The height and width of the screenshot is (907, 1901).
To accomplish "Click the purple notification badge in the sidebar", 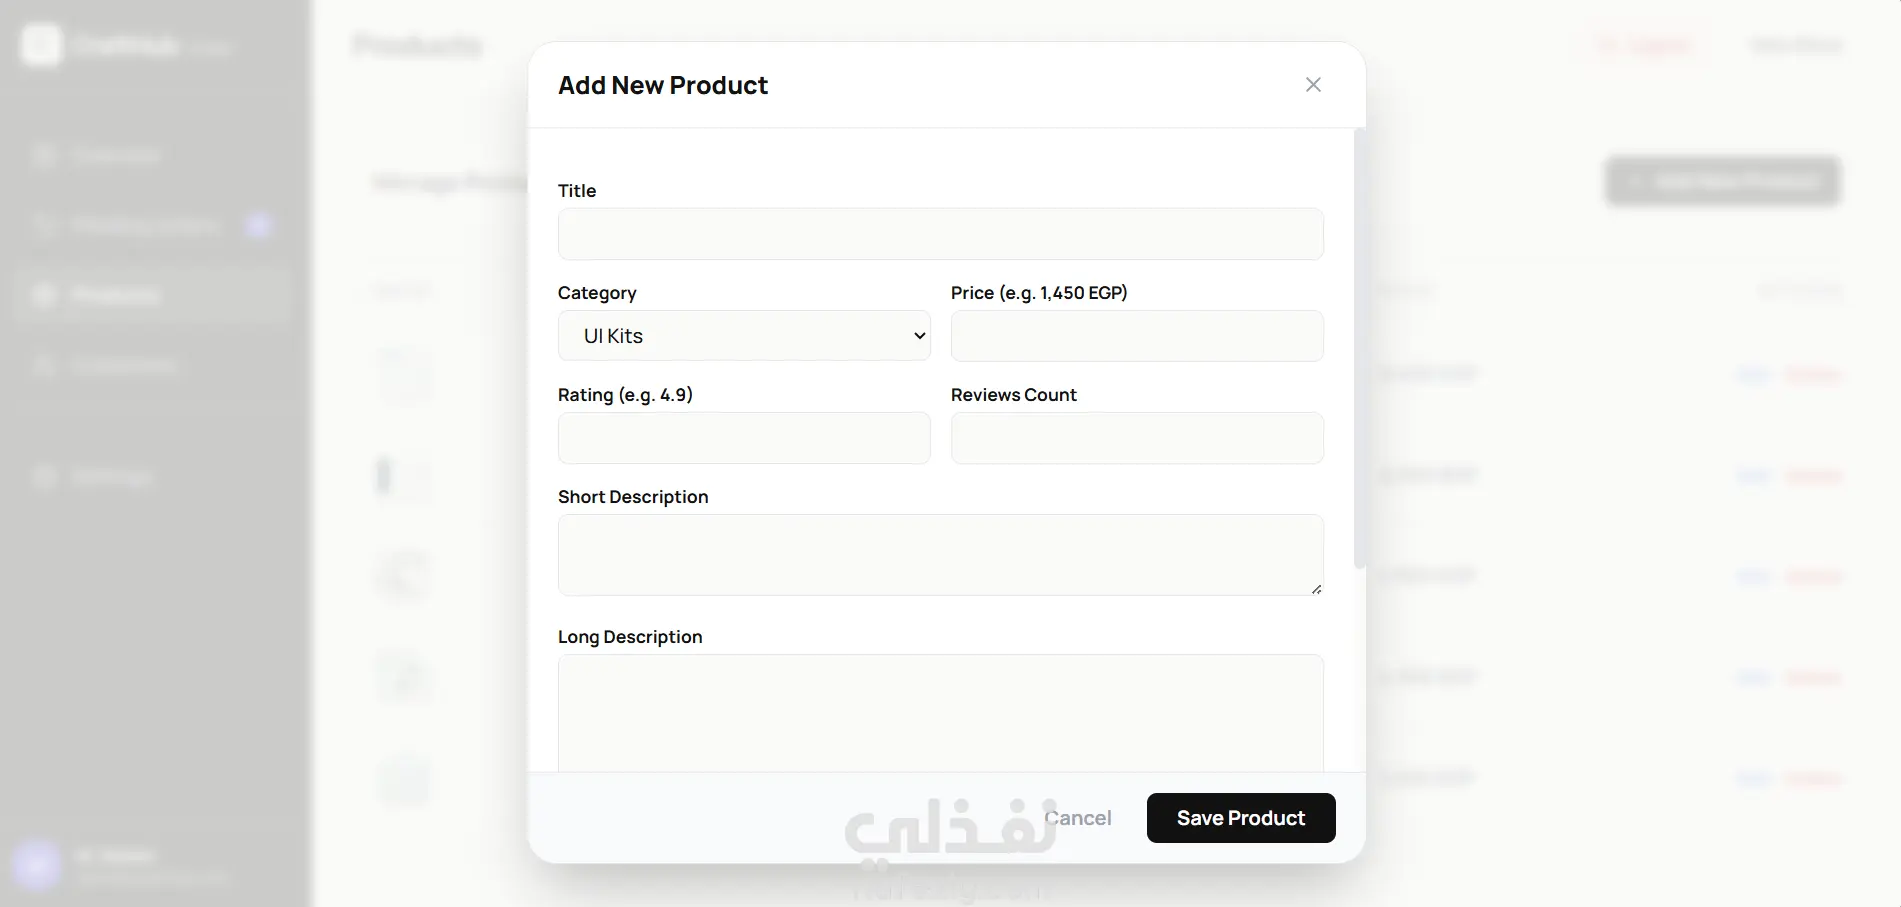I will click(x=258, y=225).
